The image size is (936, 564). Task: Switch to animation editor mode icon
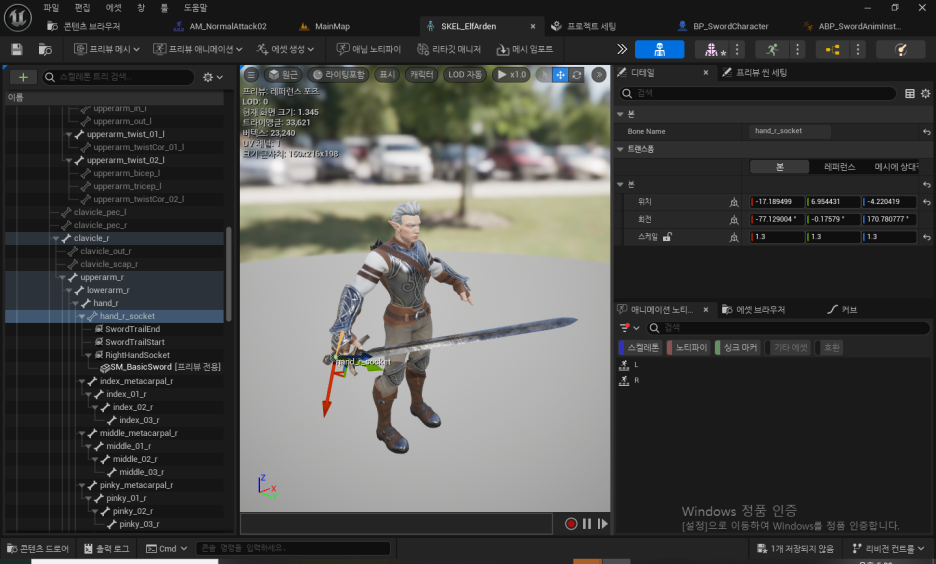tap(772, 50)
